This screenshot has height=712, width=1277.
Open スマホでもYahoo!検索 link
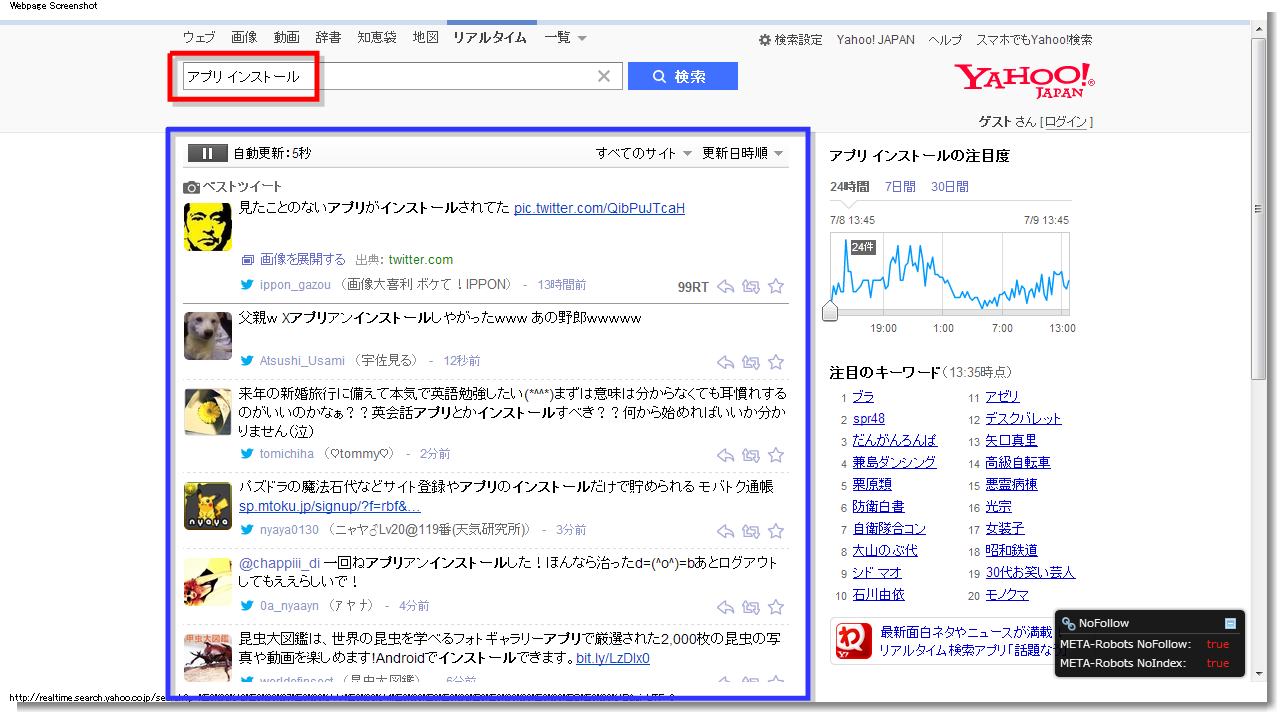(1034, 40)
